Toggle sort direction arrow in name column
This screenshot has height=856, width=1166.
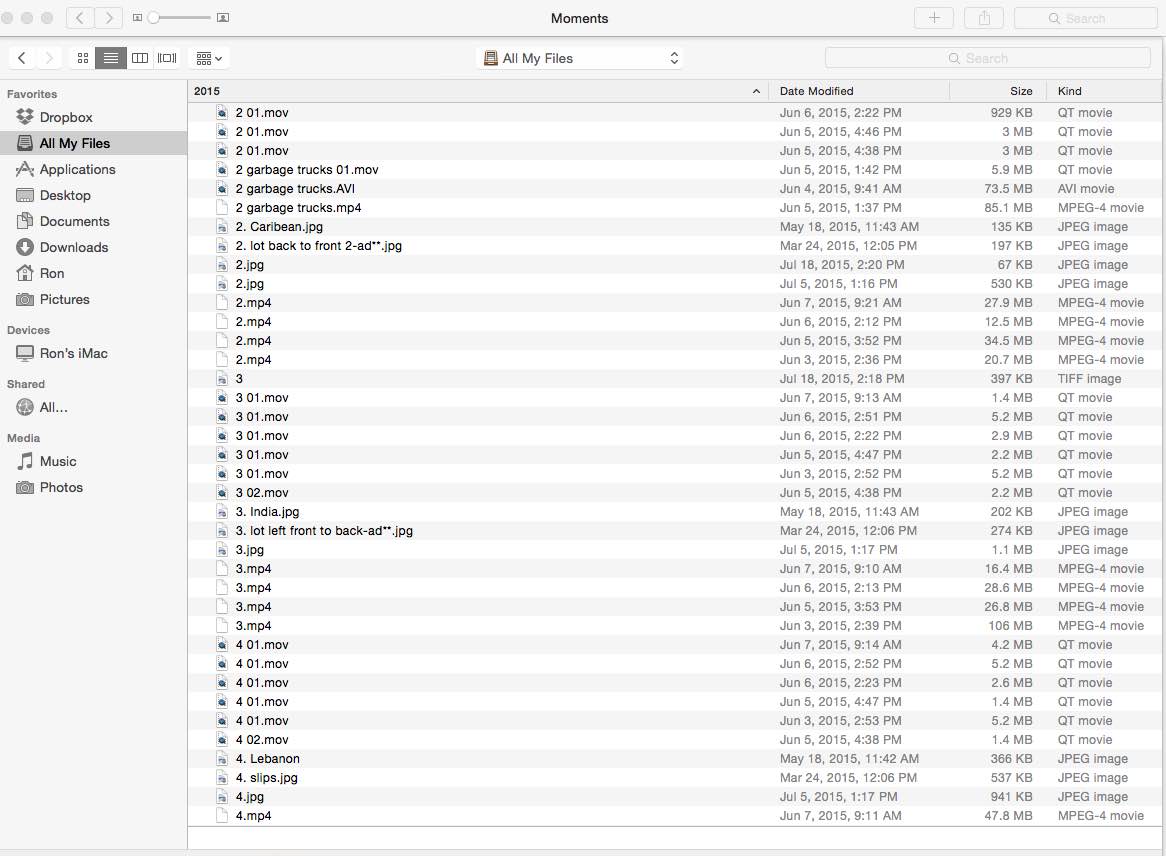click(x=756, y=91)
